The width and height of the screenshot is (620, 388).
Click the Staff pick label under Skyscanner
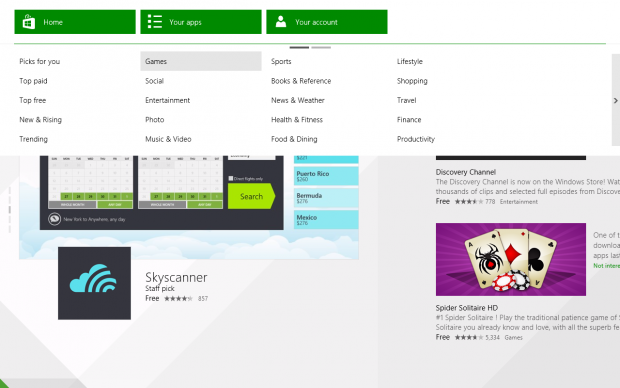160,288
